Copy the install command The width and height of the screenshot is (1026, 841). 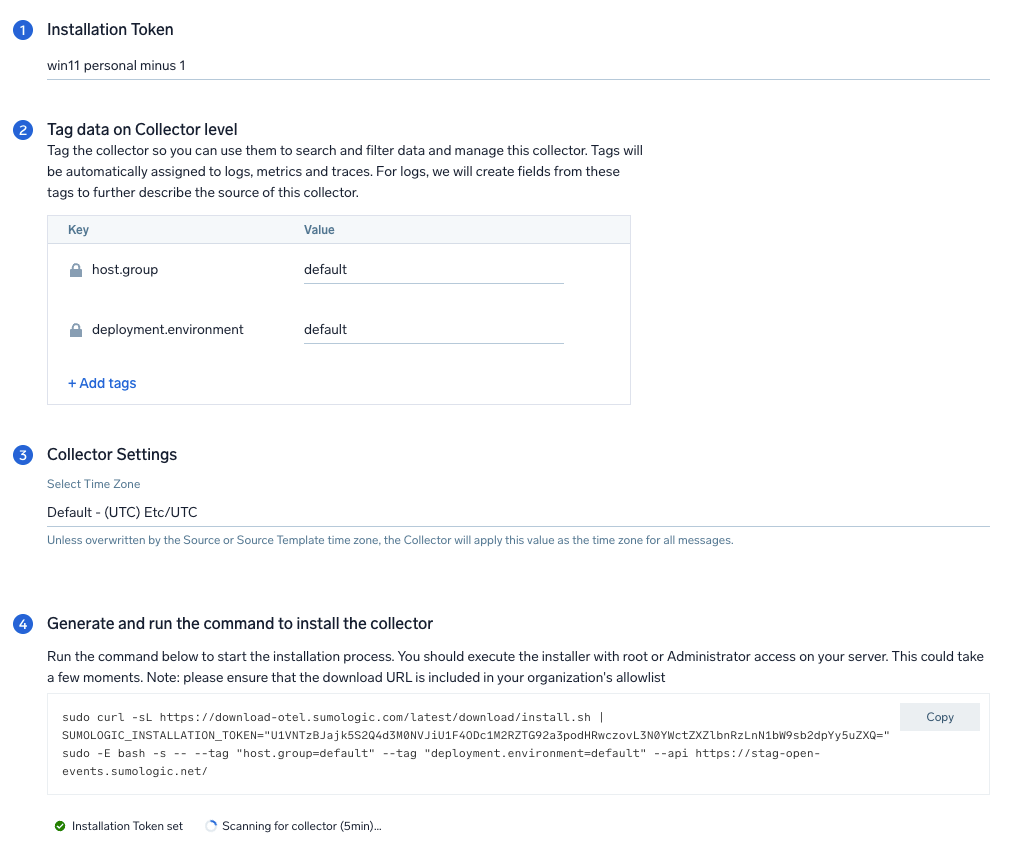939,717
